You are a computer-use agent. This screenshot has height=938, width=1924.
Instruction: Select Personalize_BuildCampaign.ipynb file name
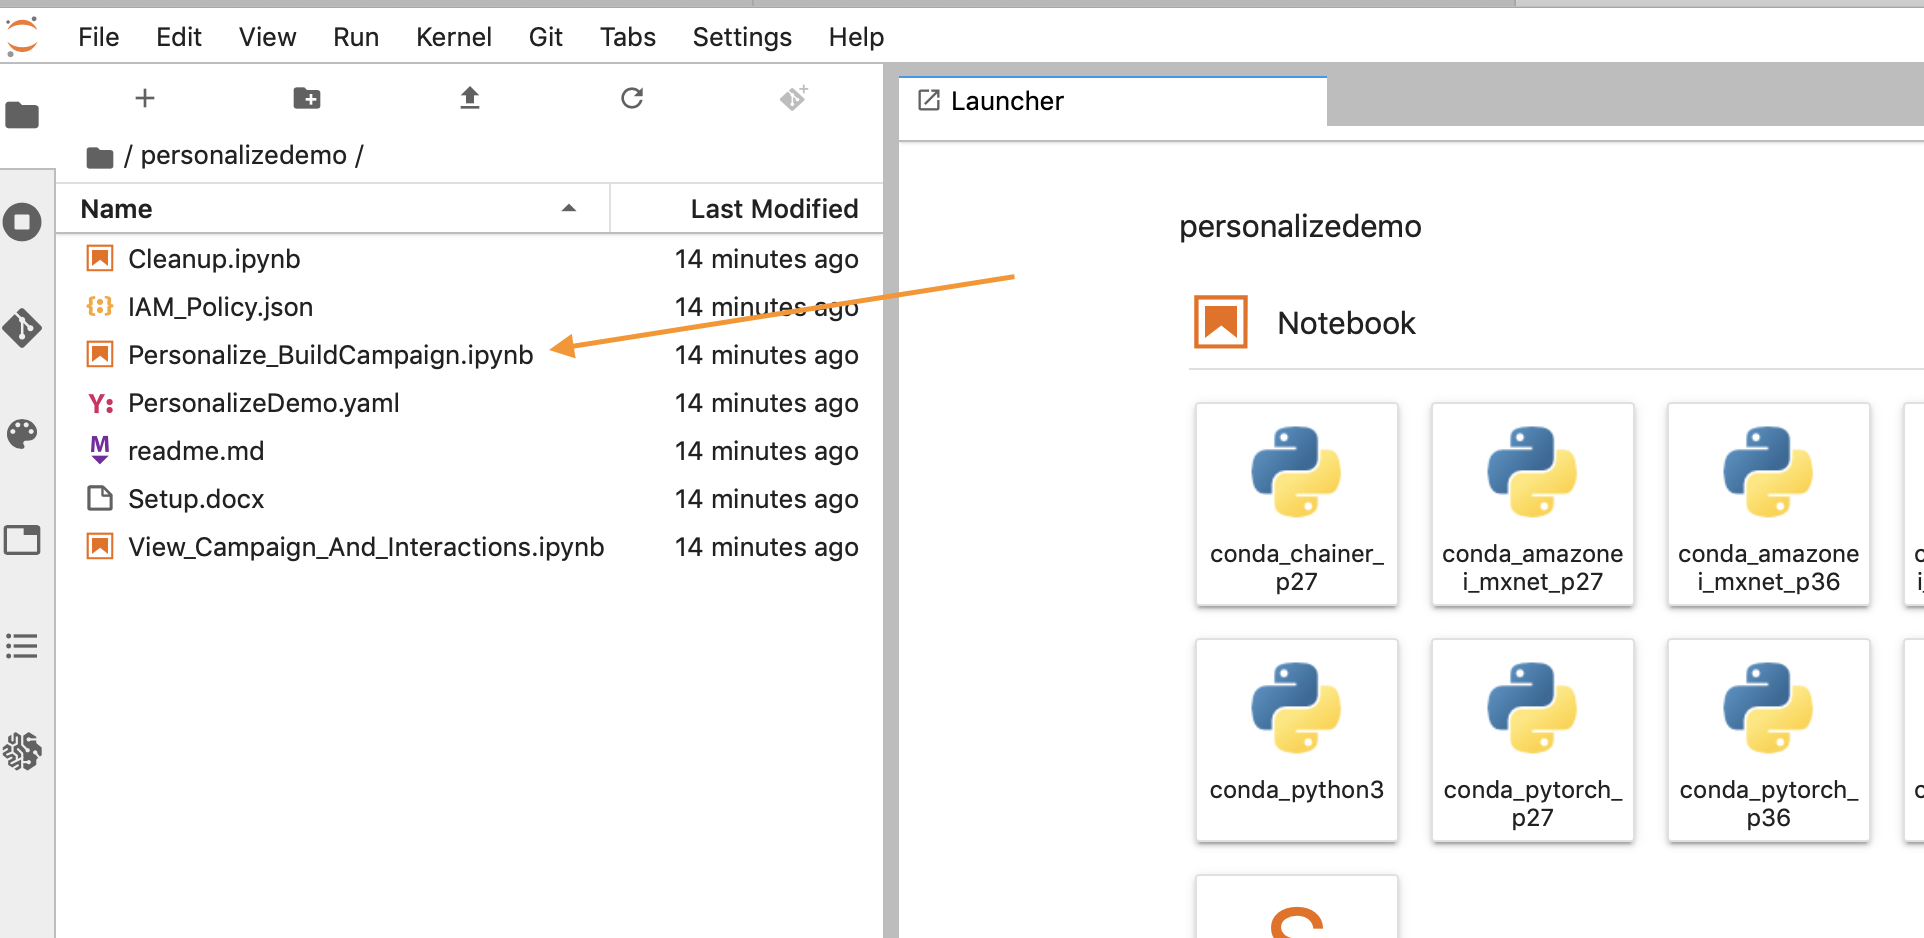coord(331,355)
